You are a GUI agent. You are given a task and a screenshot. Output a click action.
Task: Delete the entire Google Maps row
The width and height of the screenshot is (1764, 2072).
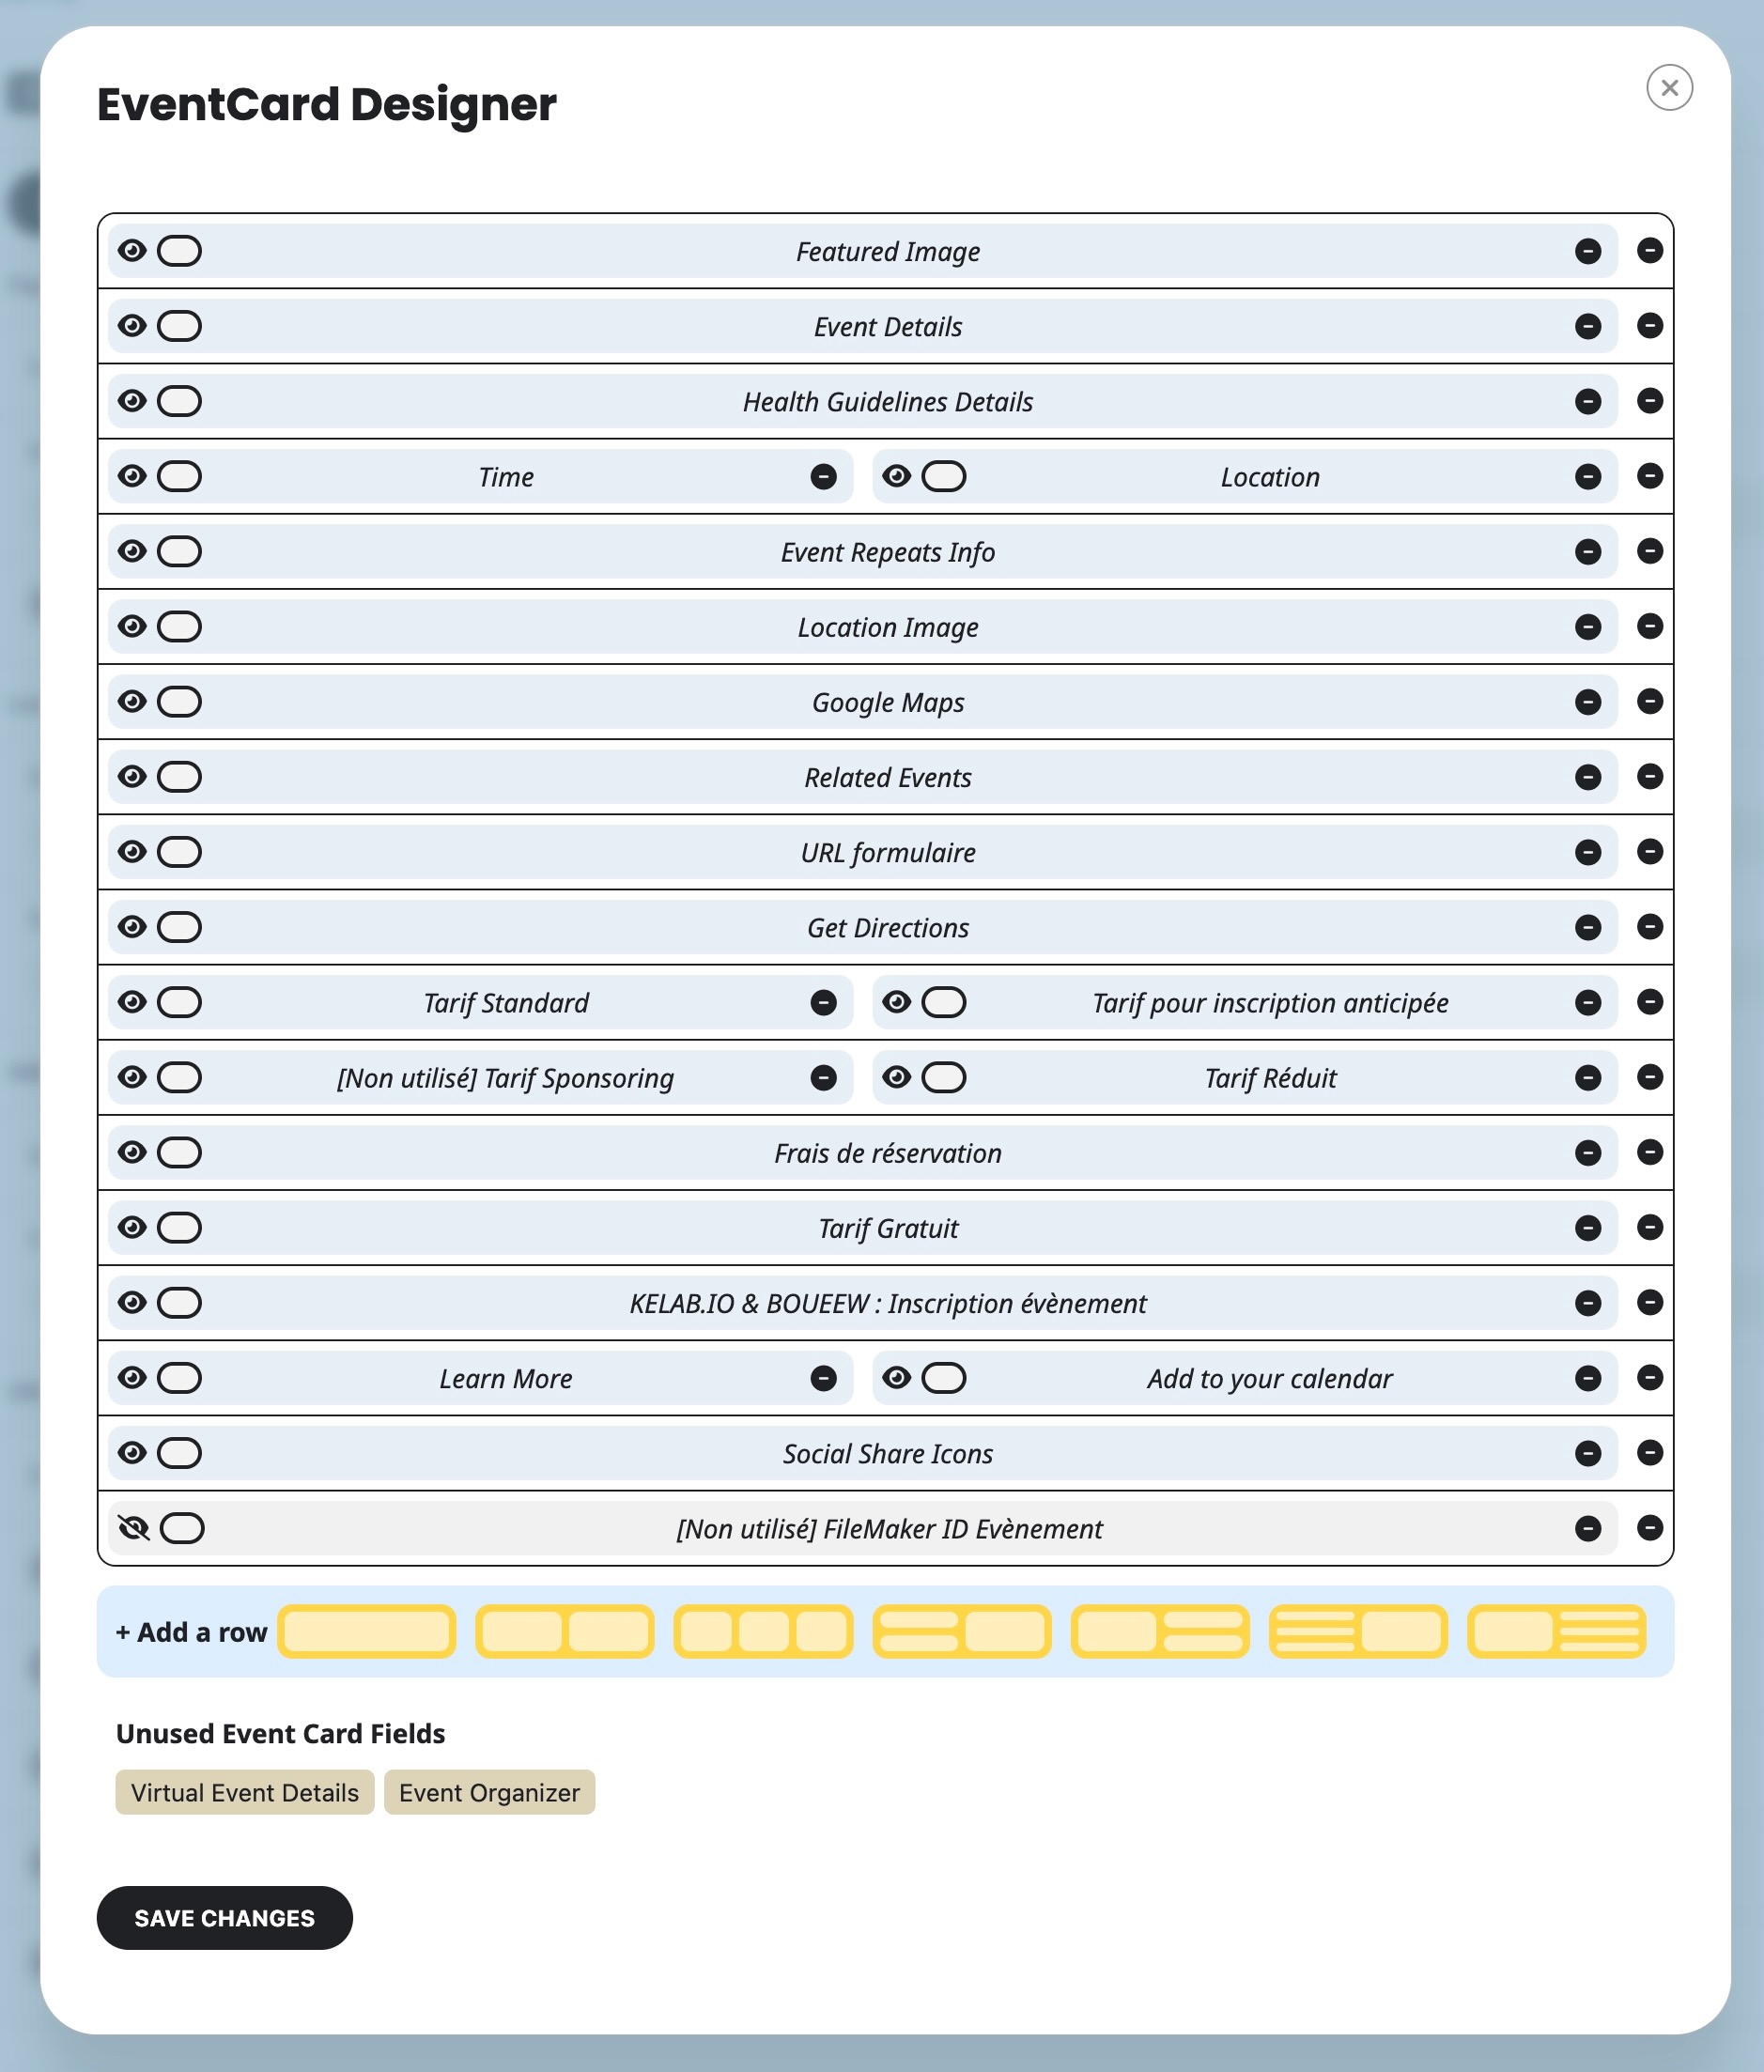click(x=1649, y=701)
